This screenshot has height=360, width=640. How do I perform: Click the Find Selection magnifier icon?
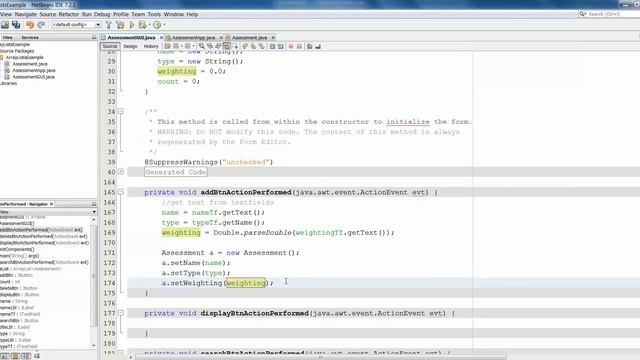click(202, 46)
